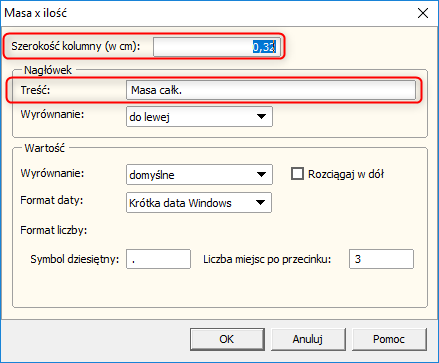Click the Symbol dziesiętny input box
The width and height of the screenshot is (439, 363).
[x=158, y=259]
